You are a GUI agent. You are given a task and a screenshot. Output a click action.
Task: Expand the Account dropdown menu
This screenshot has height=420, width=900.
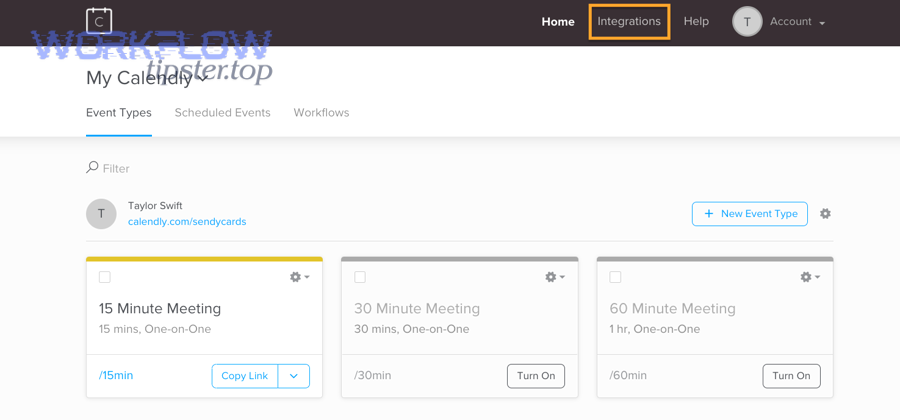[x=797, y=22]
